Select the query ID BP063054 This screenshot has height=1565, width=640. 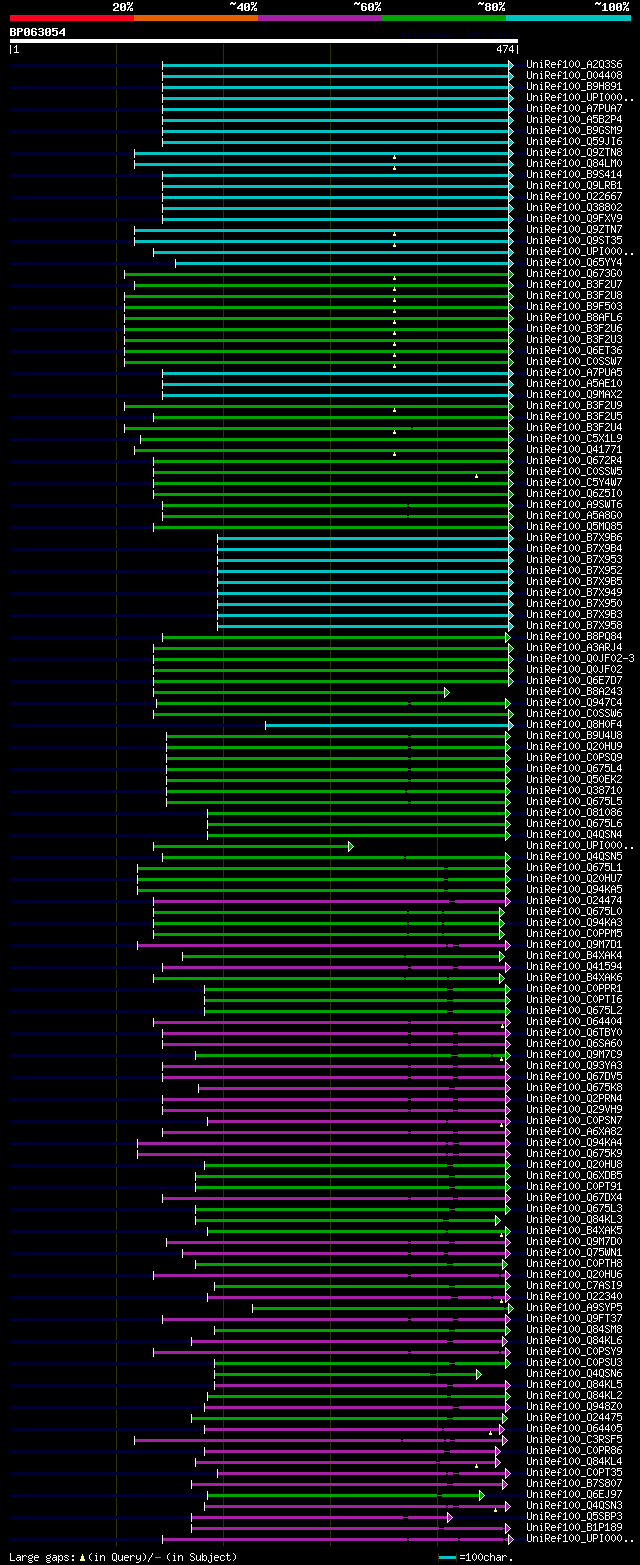pyautogui.click(x=38, y=32)
